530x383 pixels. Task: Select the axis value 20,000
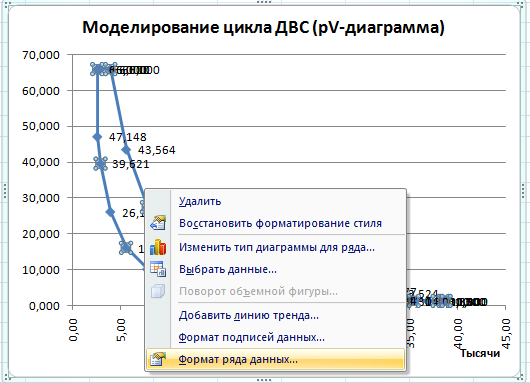(41, 234)
